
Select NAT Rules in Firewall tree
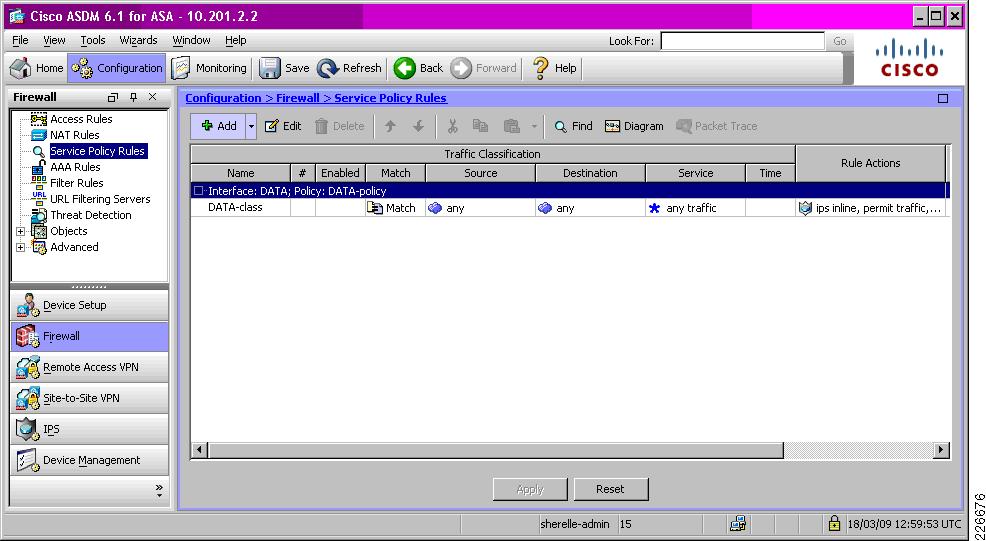click(74, 135)
